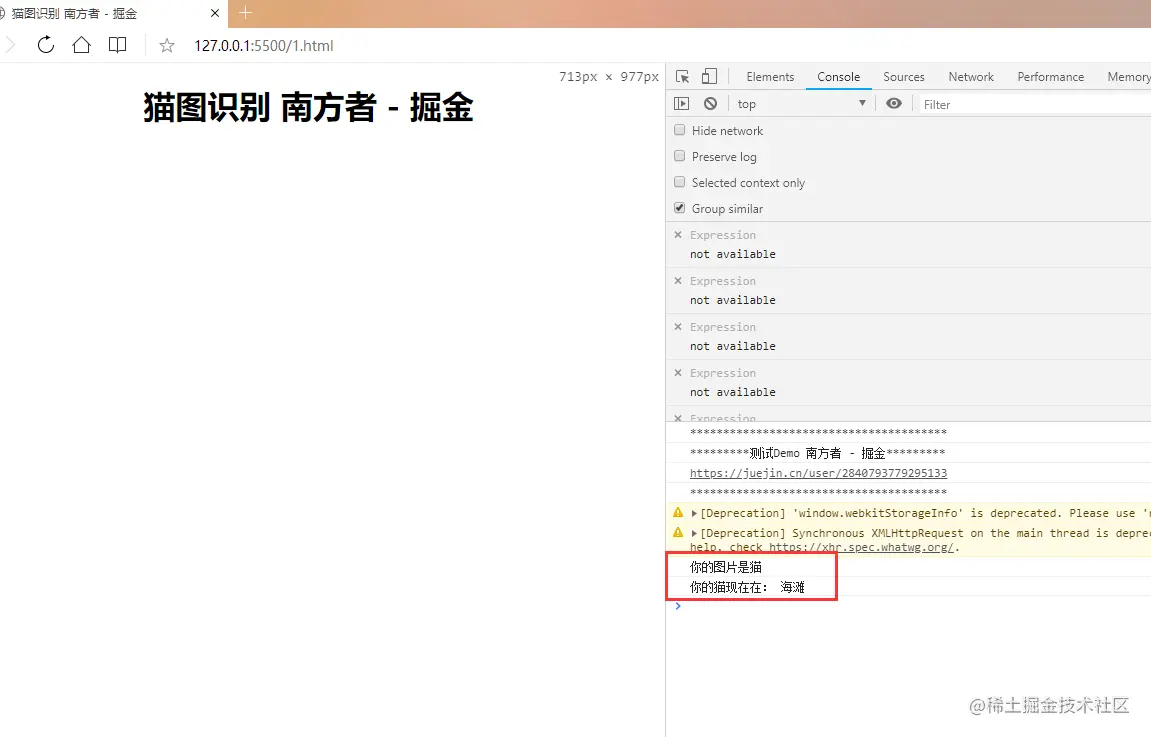Open the Network tab
This screenshot has height=737, width=1151.
tap(970, 76)
